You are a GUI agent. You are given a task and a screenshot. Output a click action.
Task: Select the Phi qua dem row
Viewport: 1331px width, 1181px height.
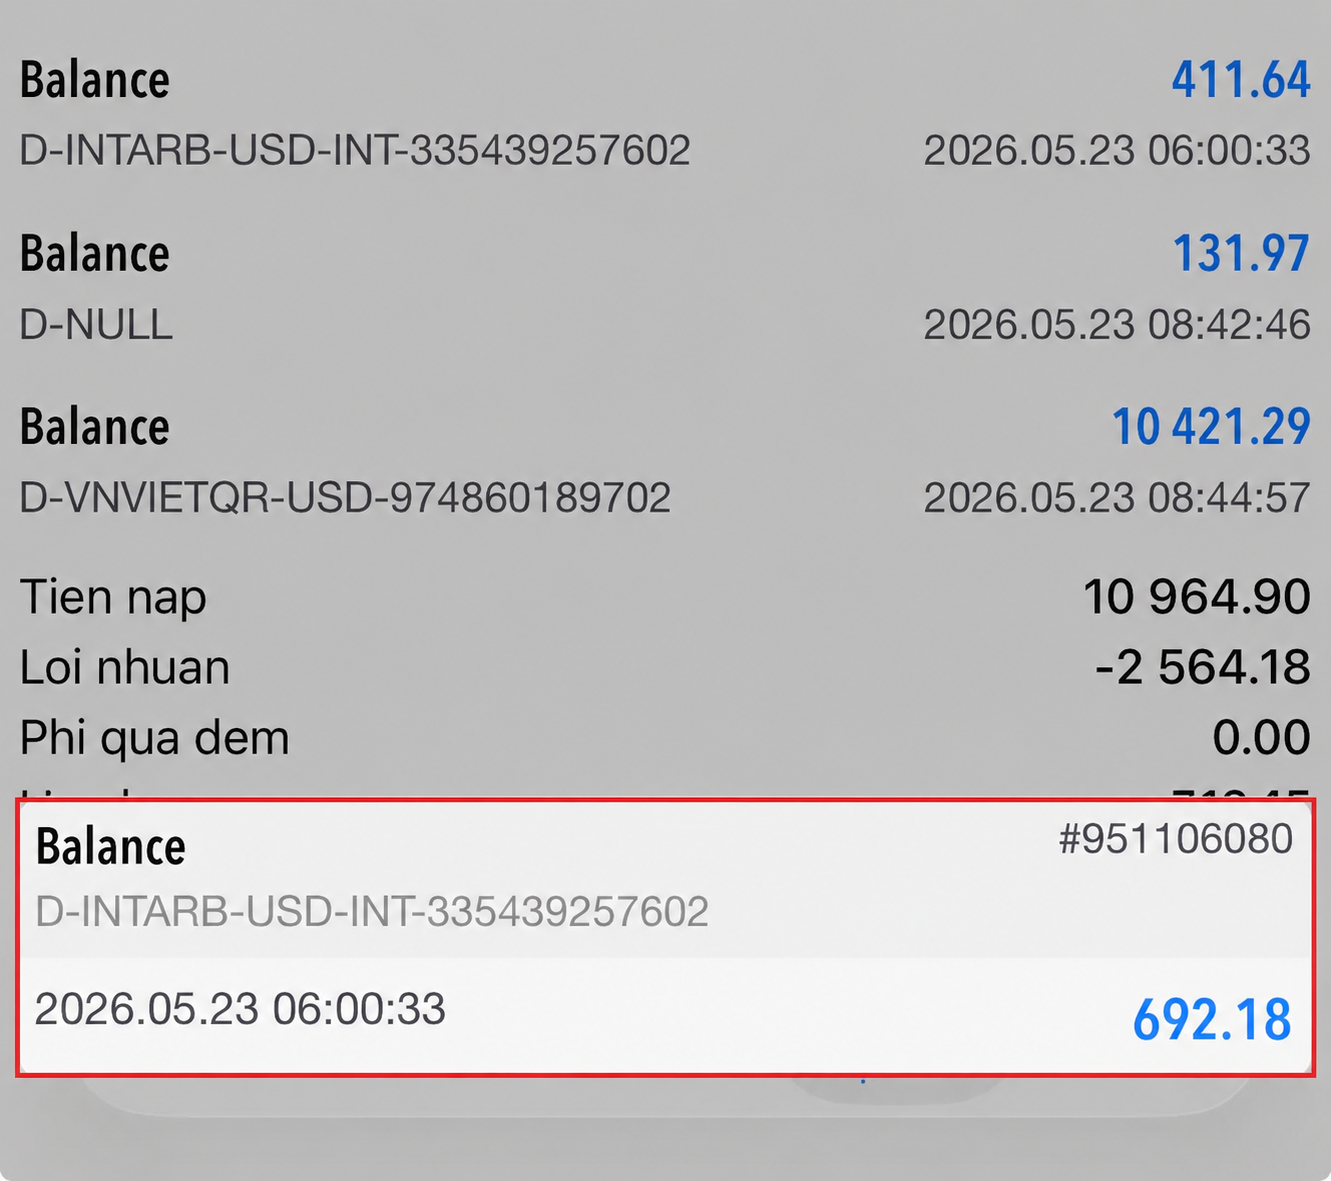pos(665,738)
